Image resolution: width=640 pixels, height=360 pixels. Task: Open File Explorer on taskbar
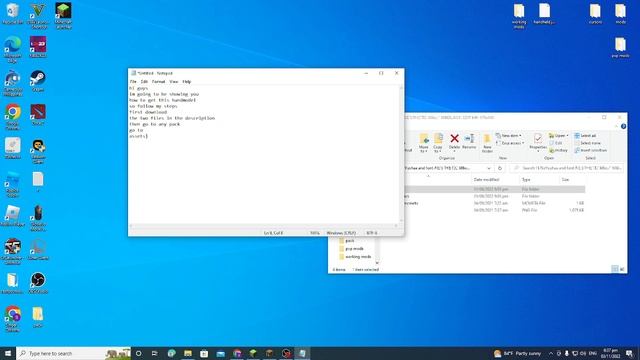tap(188, 353)
